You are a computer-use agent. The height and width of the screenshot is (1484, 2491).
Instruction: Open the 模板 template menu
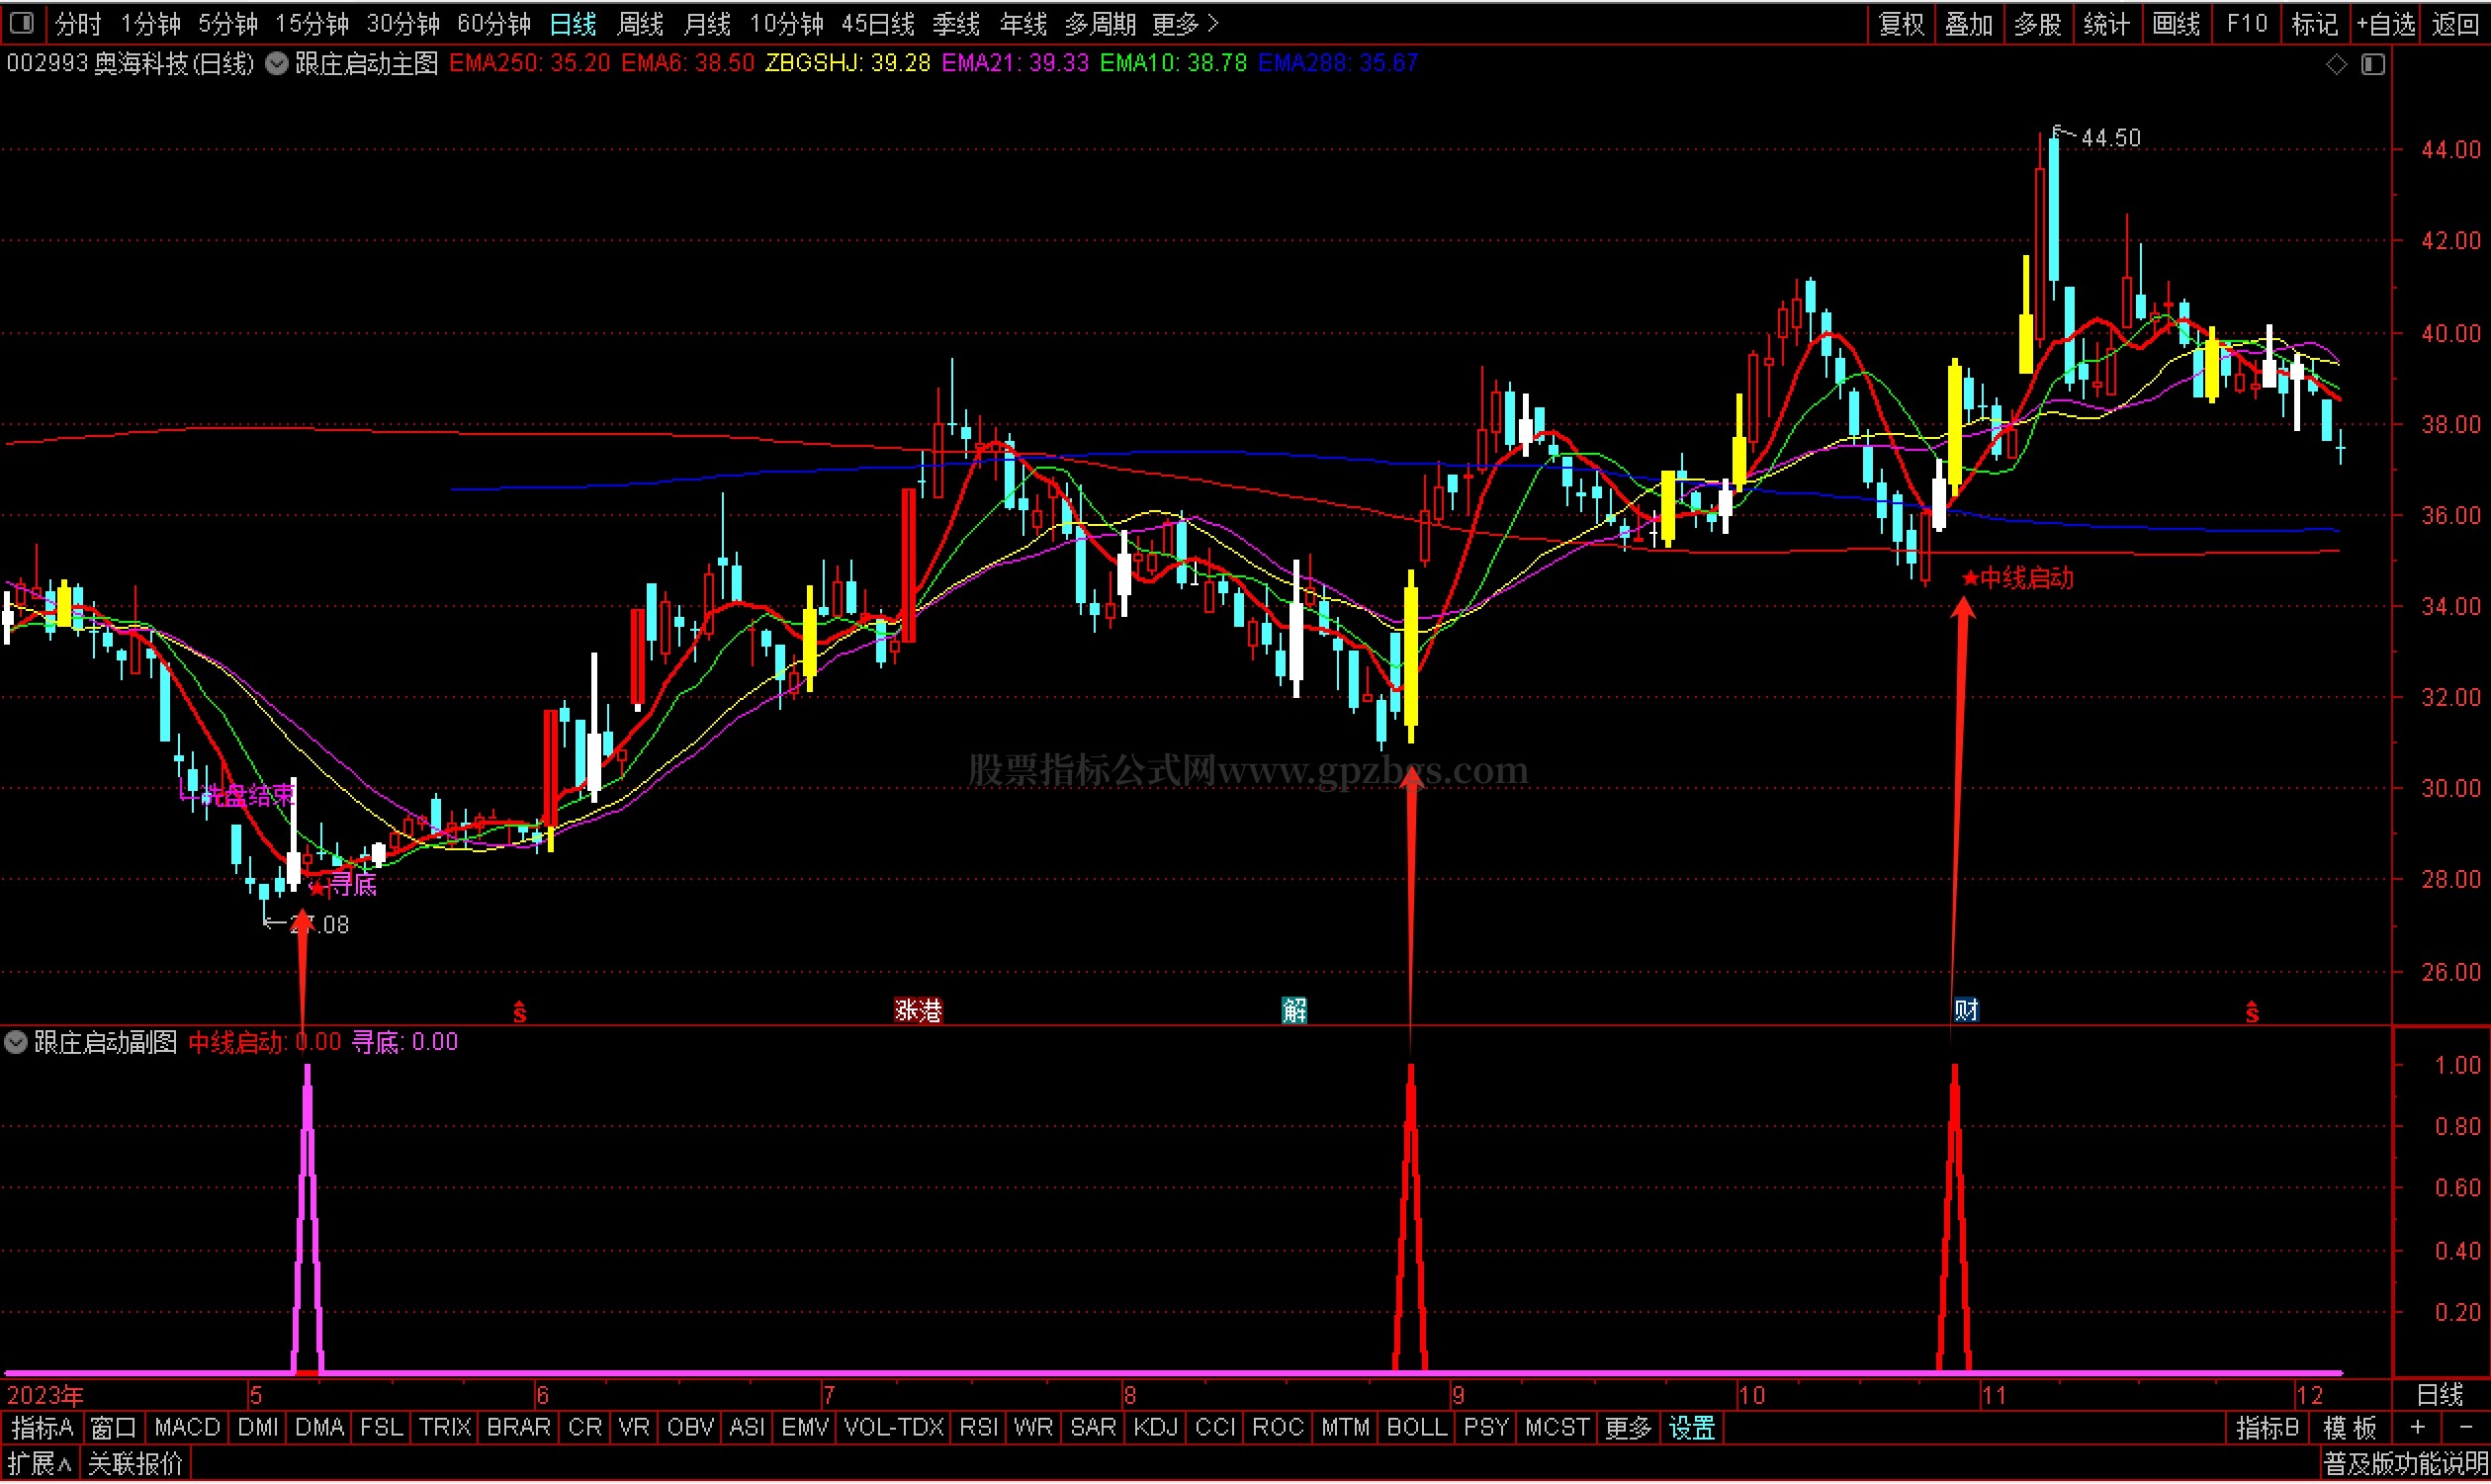pos(2350,1429)
